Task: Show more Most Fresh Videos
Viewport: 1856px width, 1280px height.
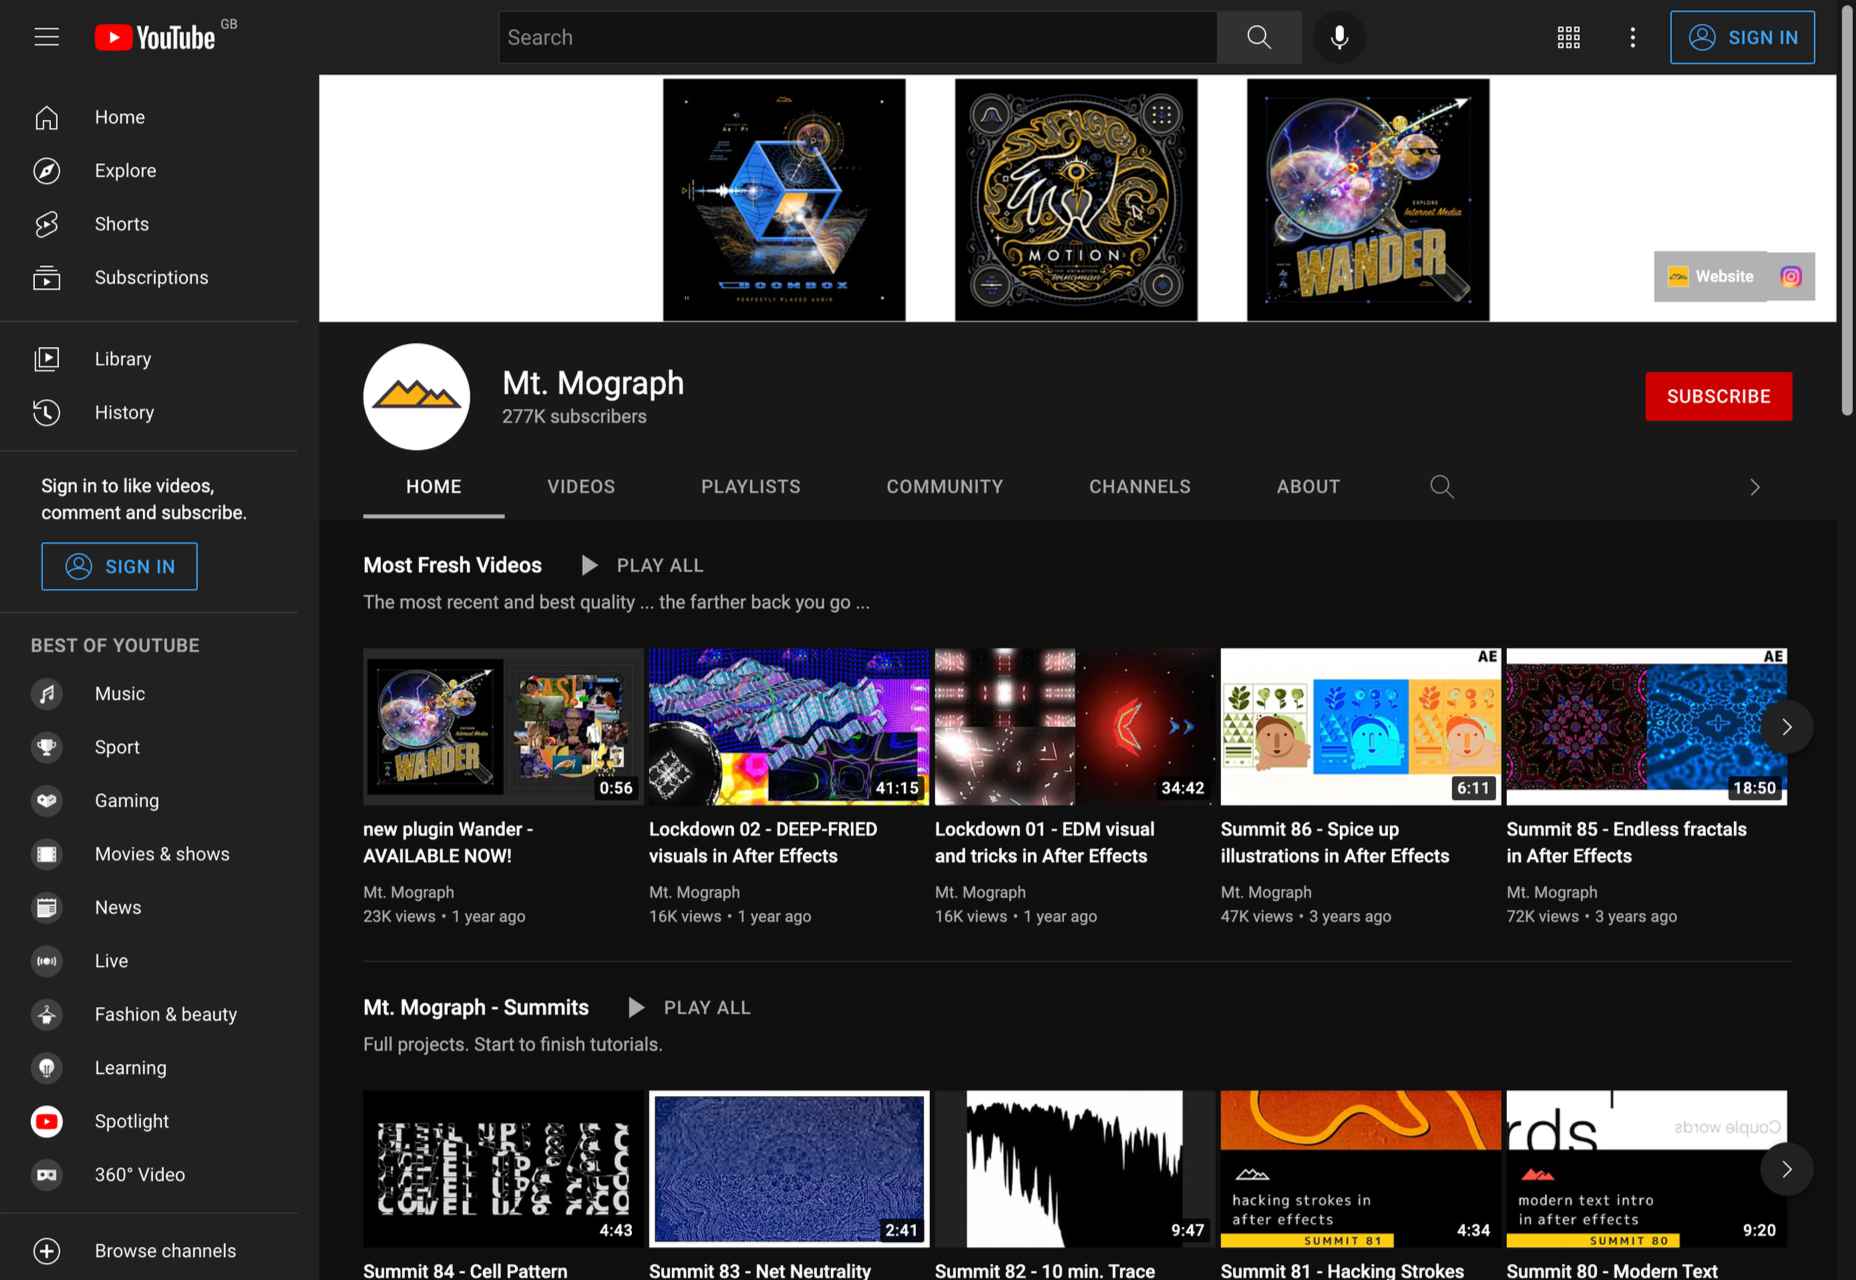Action: pos(1787,727)
